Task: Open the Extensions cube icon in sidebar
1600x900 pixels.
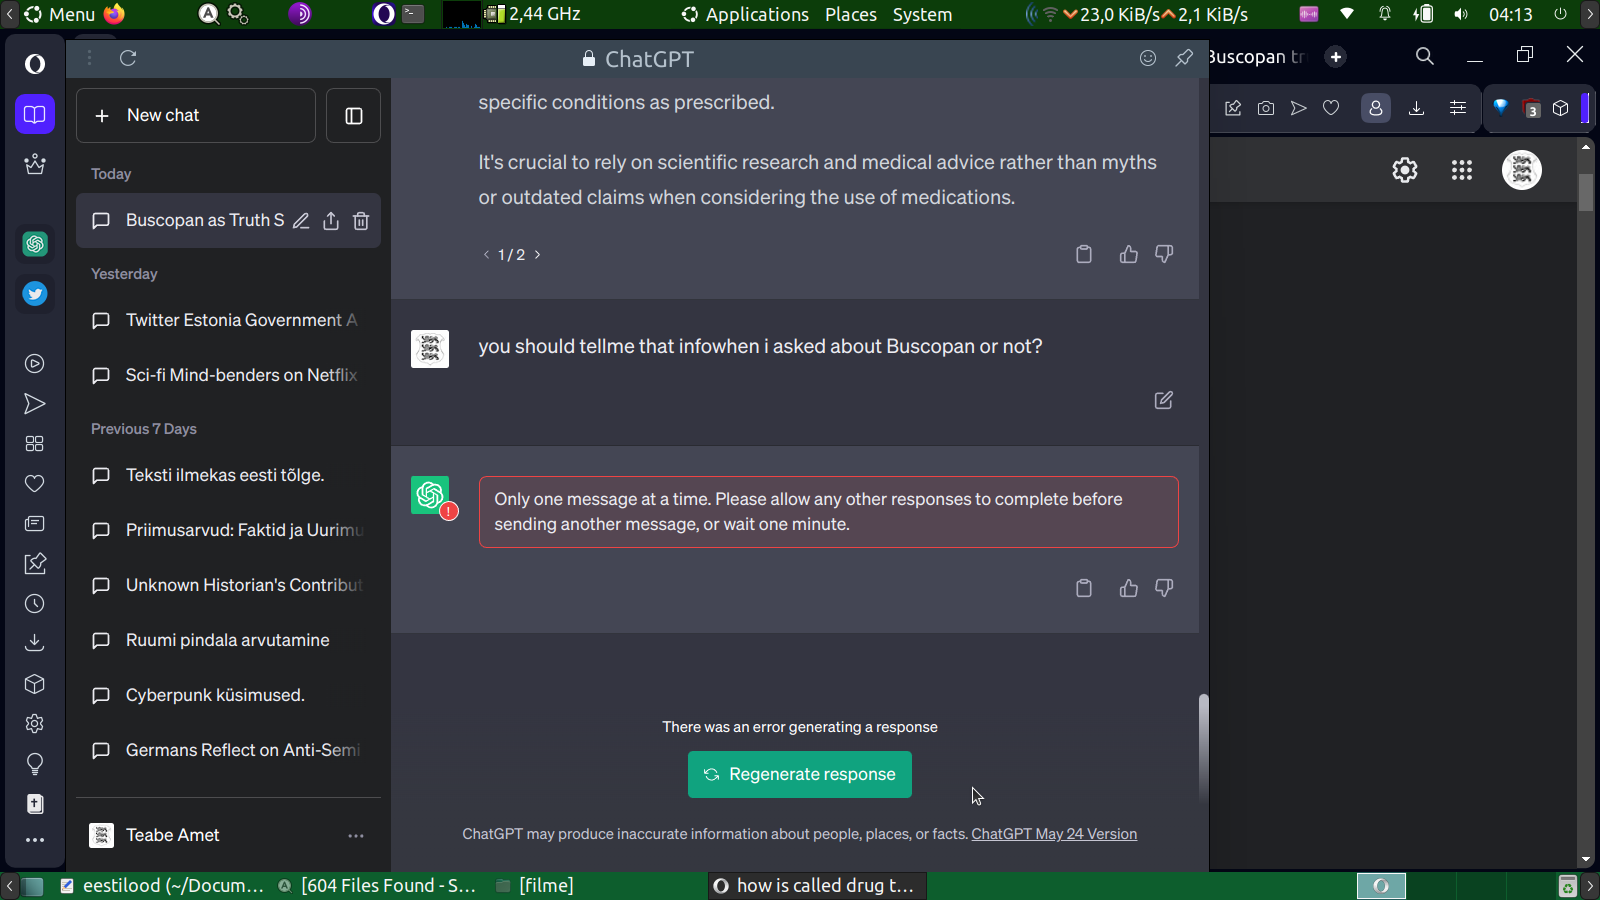Action: pos(35,684)
